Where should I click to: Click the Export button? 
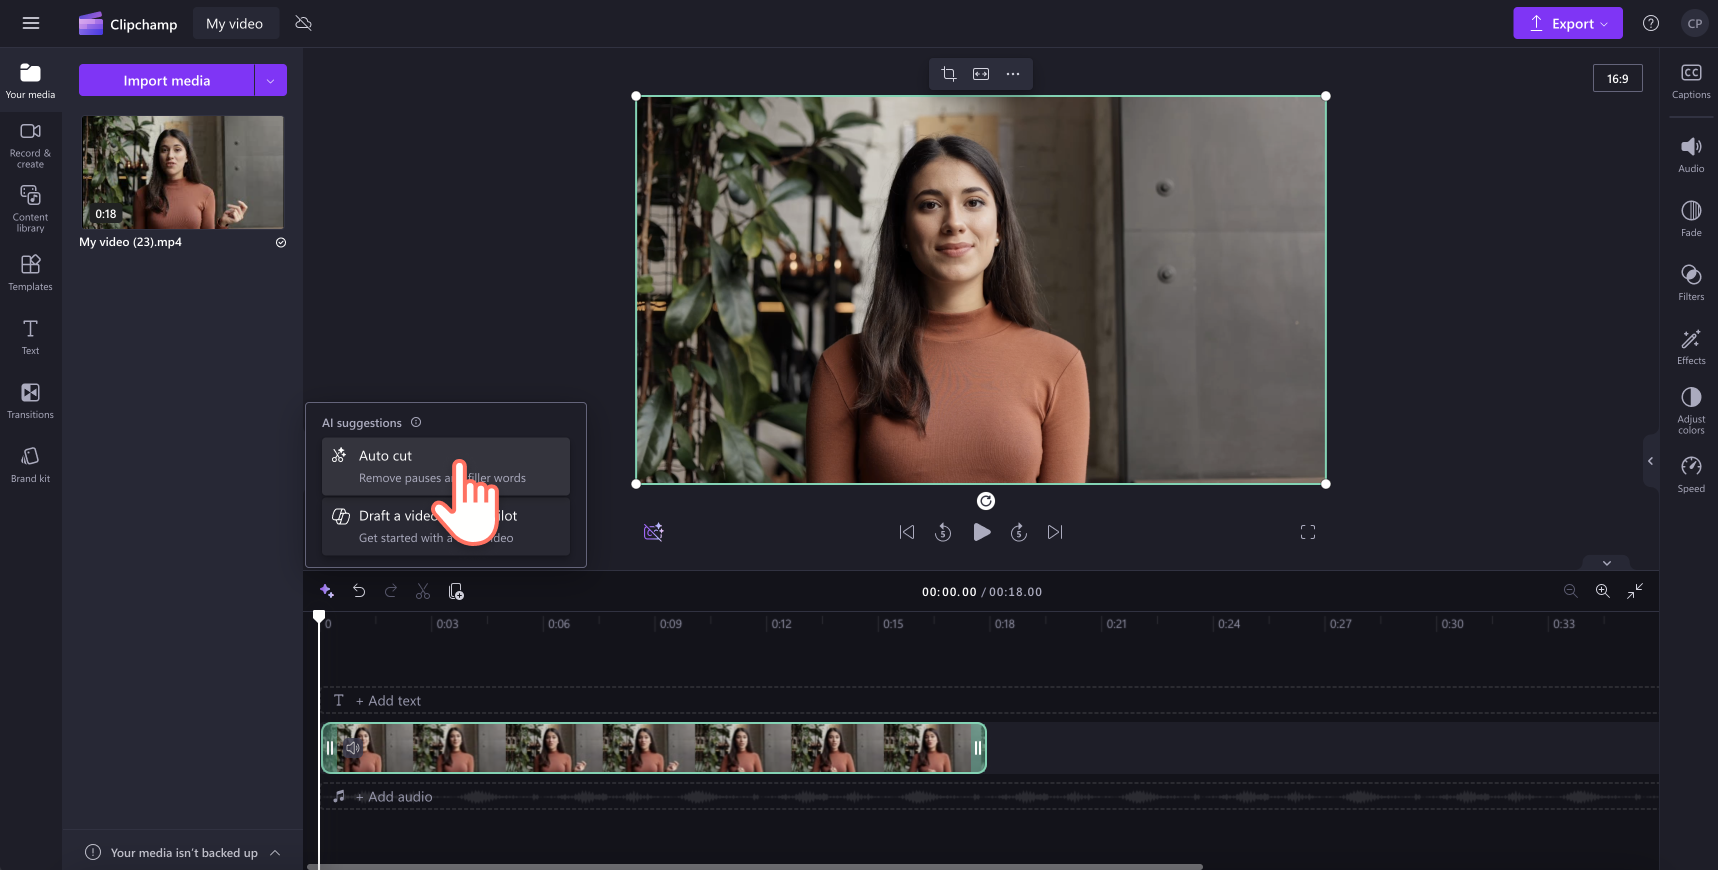(1567, 23)
